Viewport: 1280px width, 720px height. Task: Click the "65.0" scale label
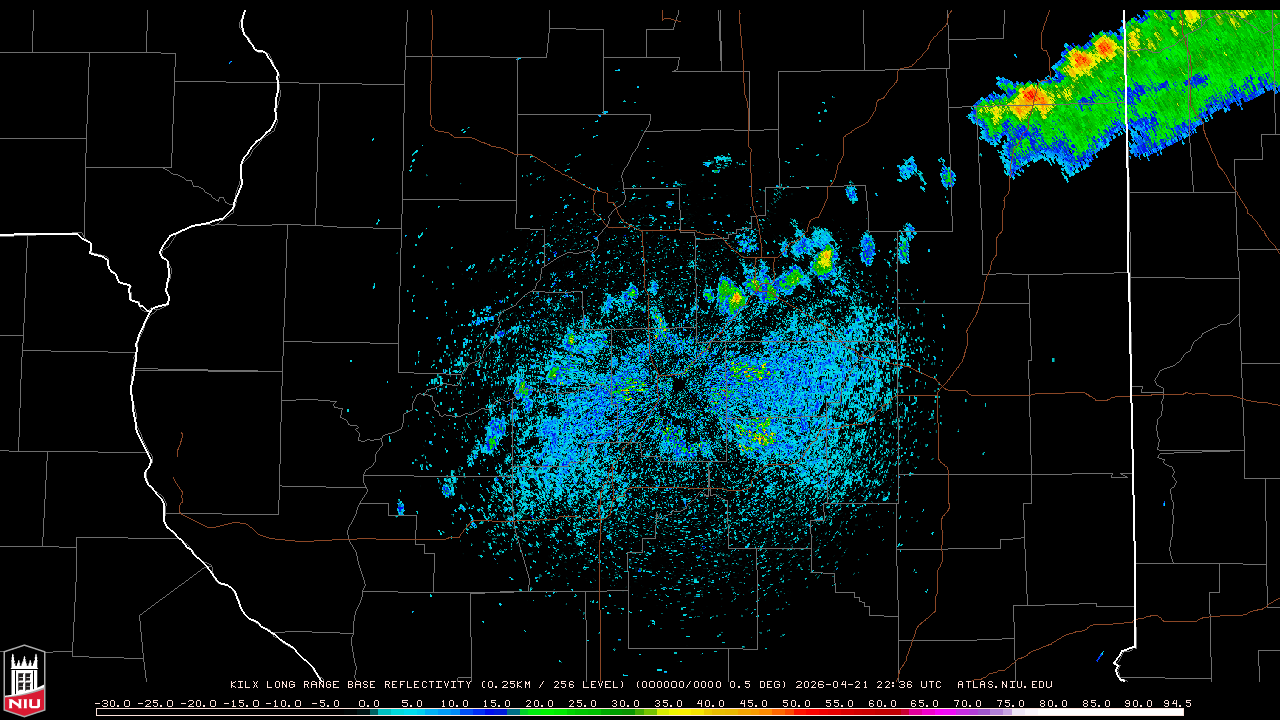(923, 703)
